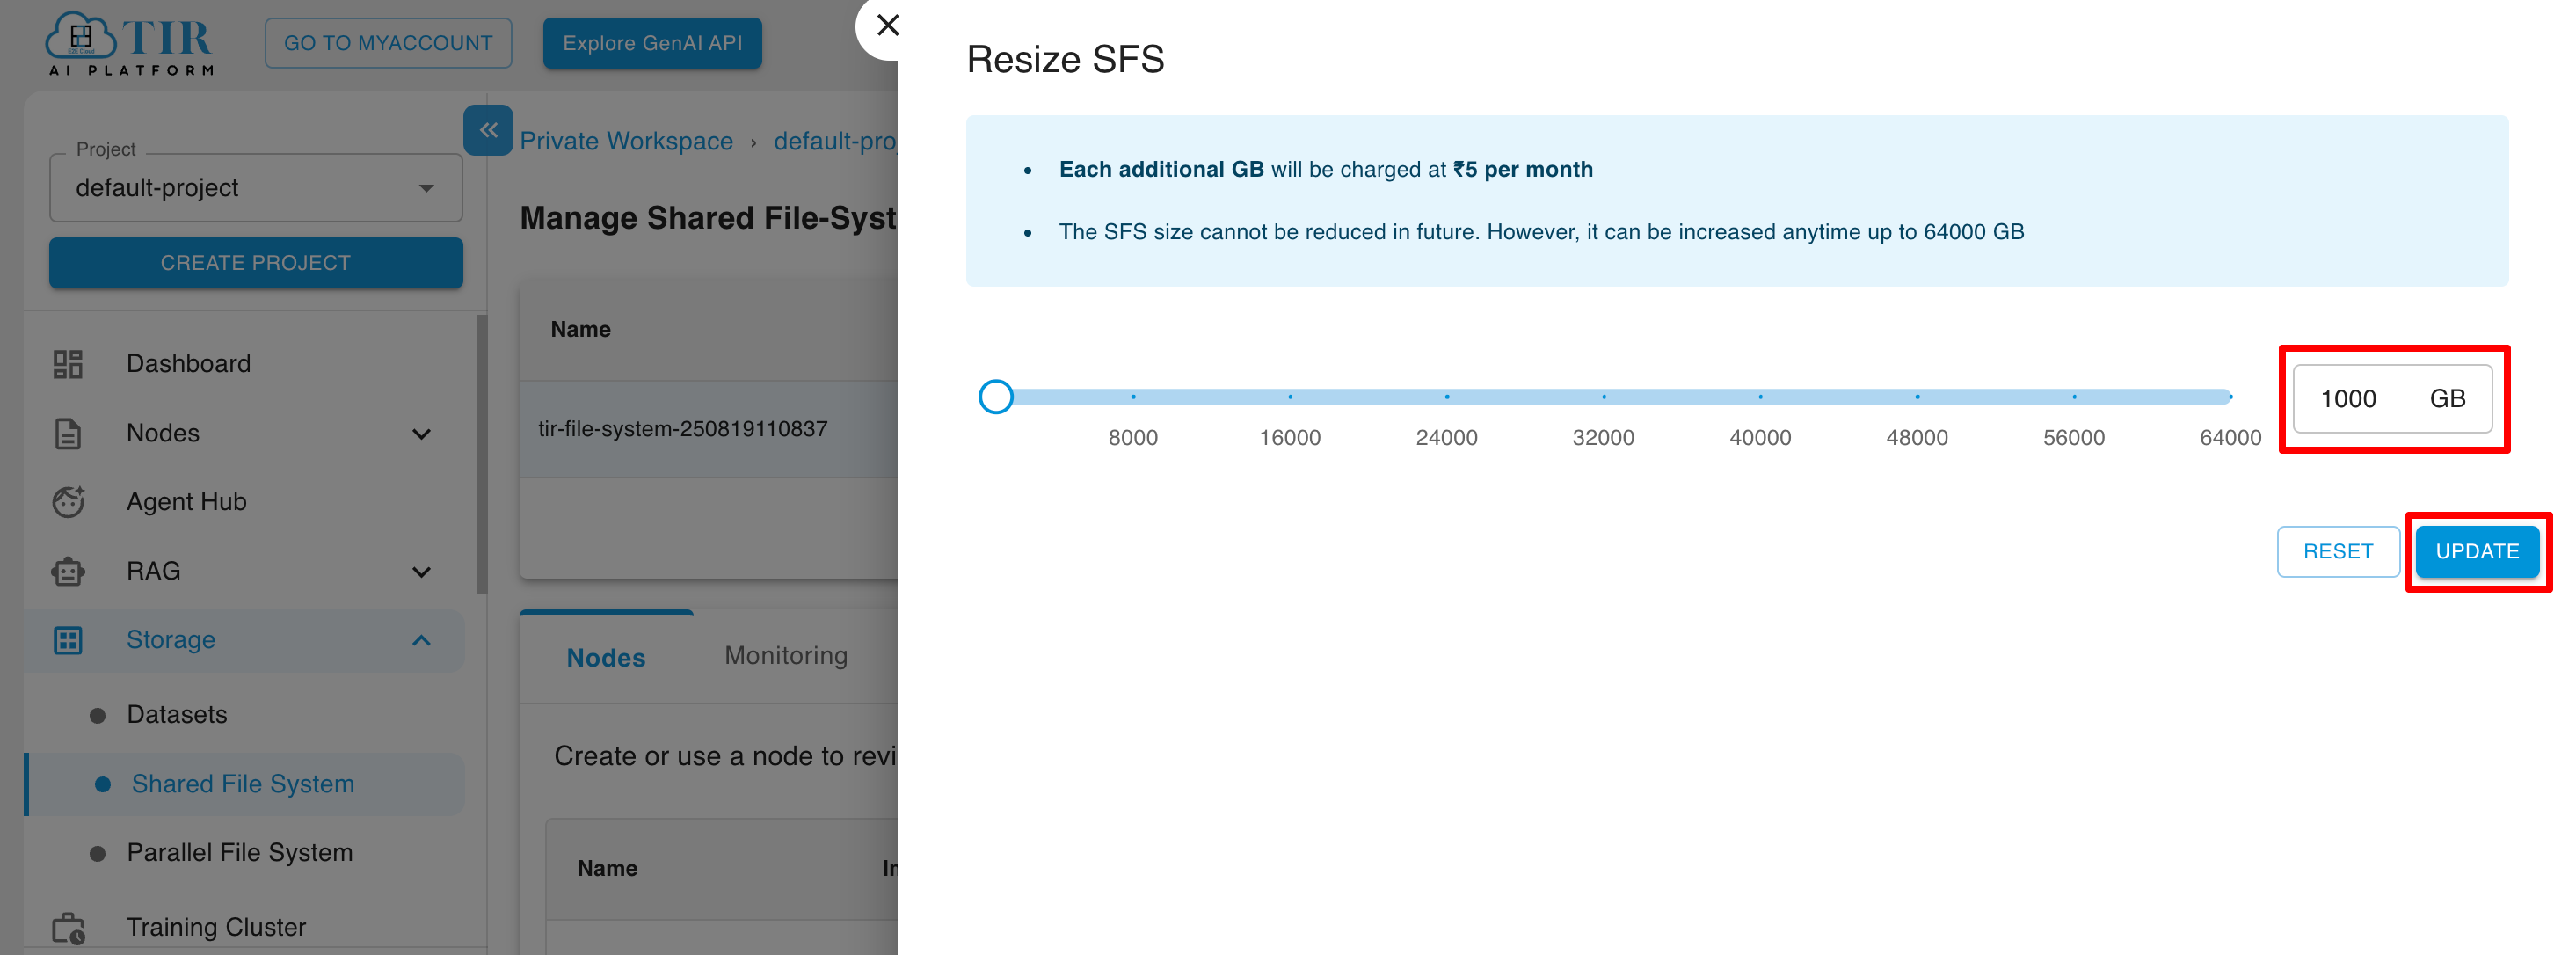Select the Datasets storage entry
Image resolution: width=2576 pixels, height=955 pixels.
tap(177, 714)
